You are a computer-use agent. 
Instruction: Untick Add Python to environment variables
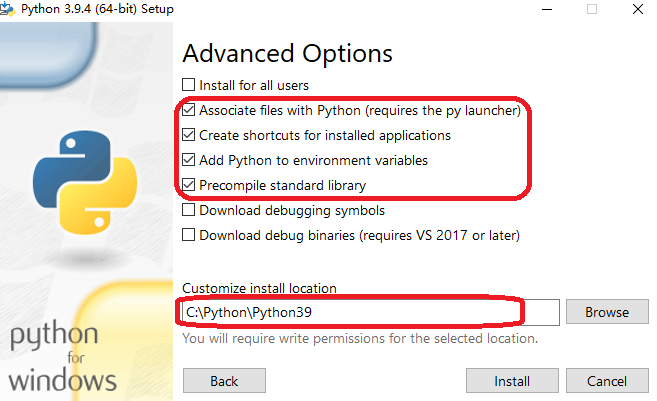click(x=189, y=160)
